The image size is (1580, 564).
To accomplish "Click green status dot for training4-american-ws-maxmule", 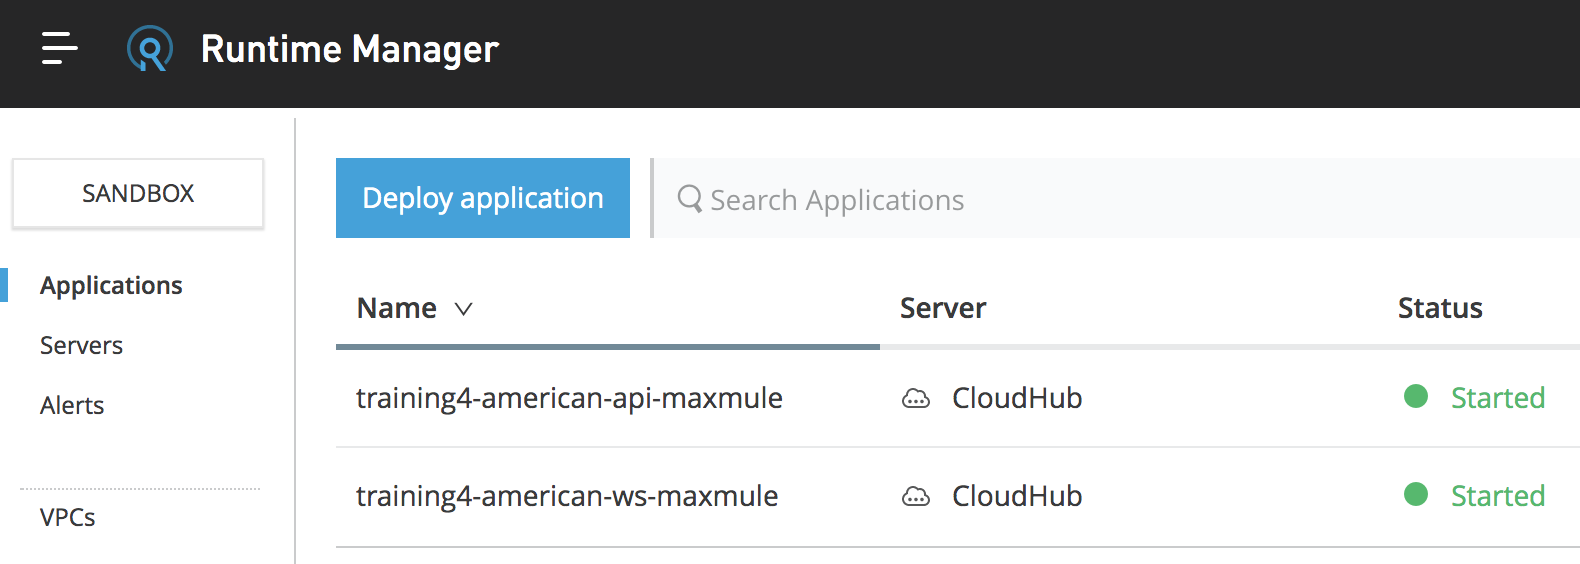I will 1416,494.
